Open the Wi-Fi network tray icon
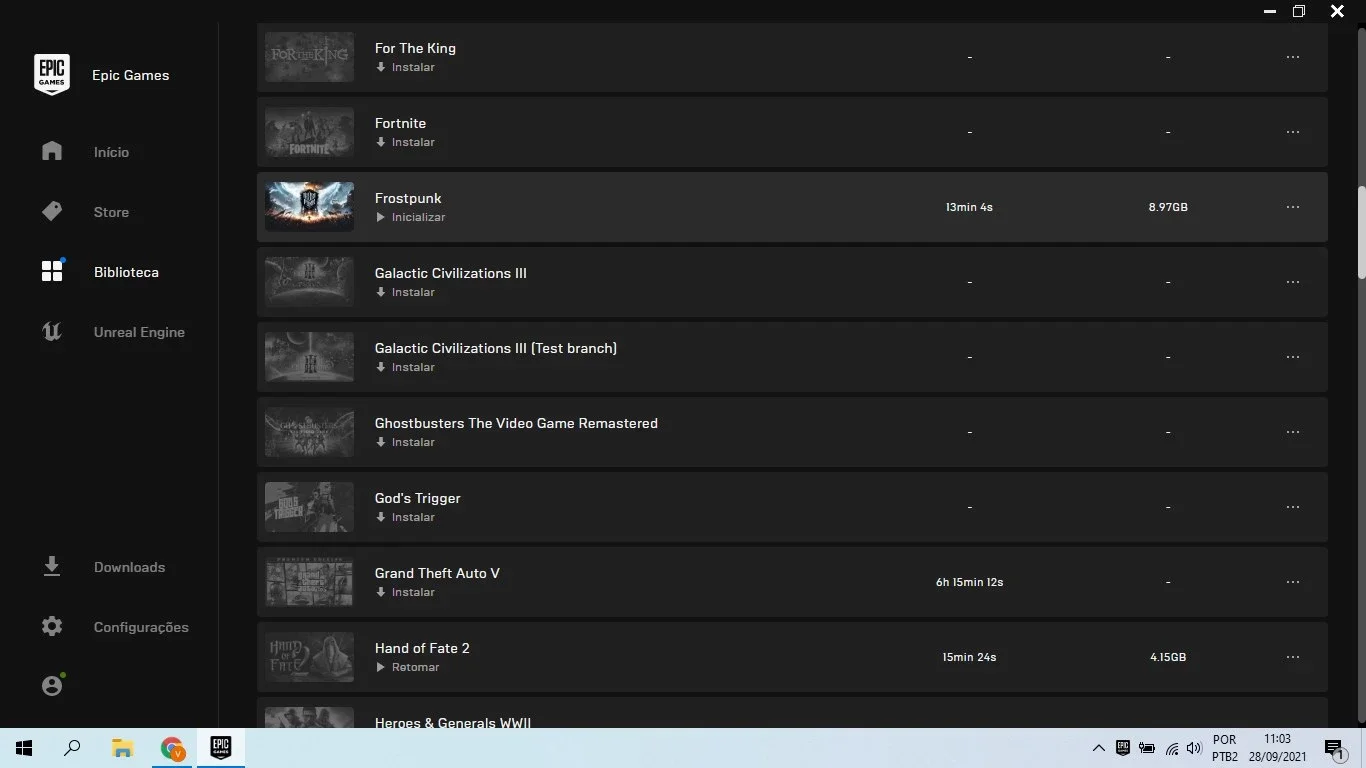 tap(1171, 748)
